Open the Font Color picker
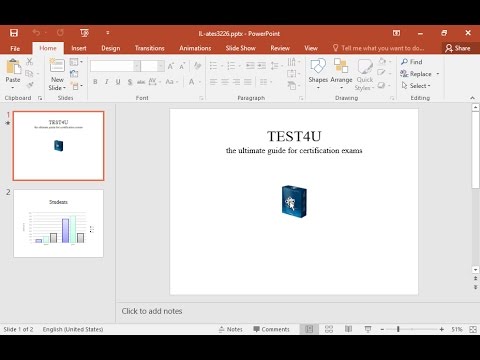Image resolution: width=480 pixels, height=360 pixels. (x=192, y=82)
